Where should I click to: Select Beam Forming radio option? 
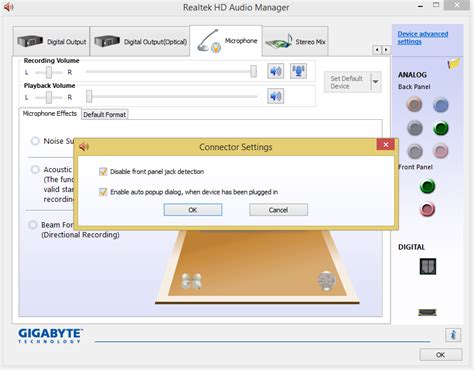click(33, 225)
